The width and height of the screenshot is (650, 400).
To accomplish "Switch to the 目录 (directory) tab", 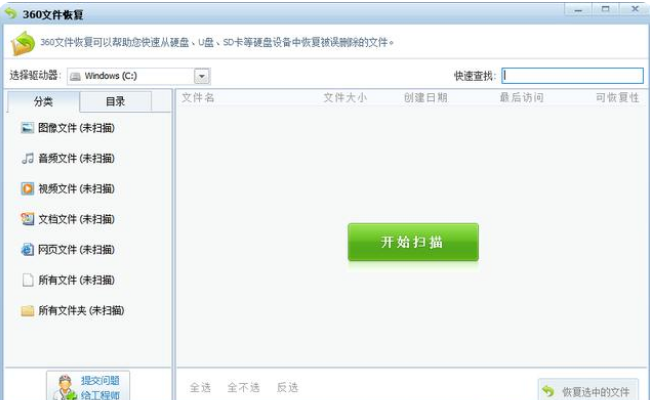I will coord(115,101).
